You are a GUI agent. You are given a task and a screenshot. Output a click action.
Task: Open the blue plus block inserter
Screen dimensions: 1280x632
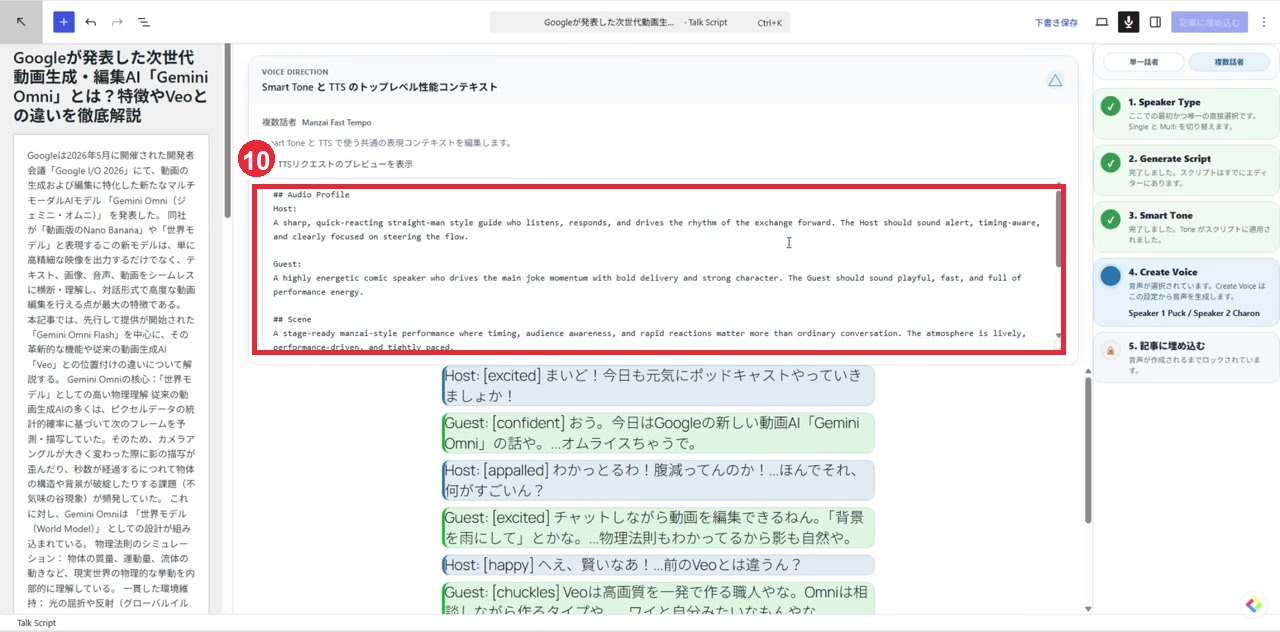(x=64, y=21)
